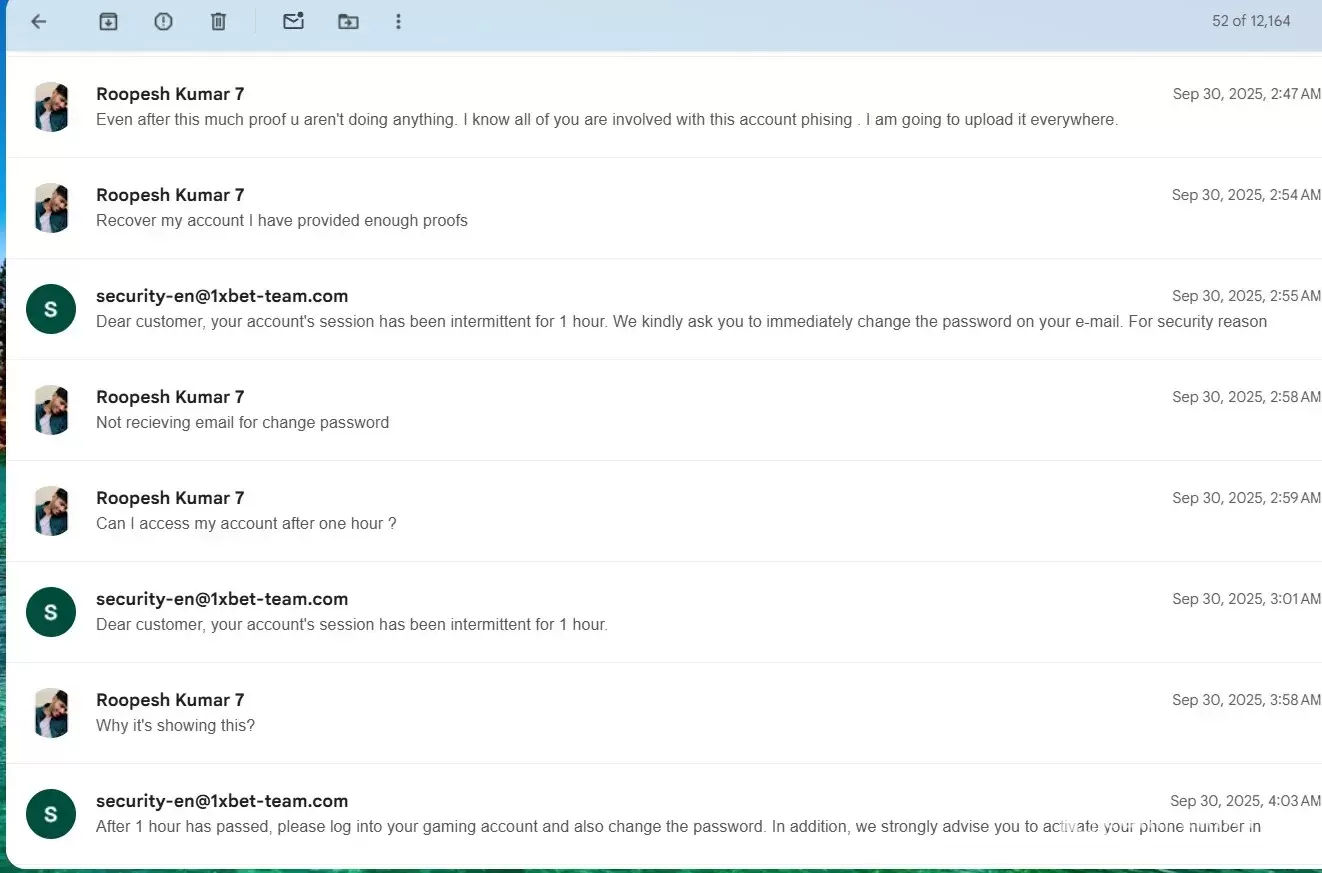Expand message 'Recover my account I have provided'

click(x=282, y=220)
